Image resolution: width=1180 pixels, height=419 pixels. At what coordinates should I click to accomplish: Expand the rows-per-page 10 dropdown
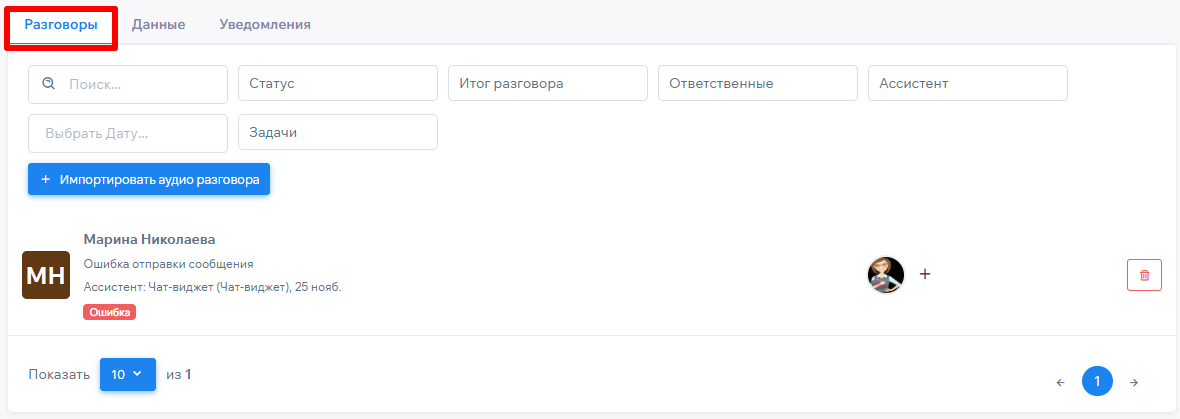click(x=127, y=374)
